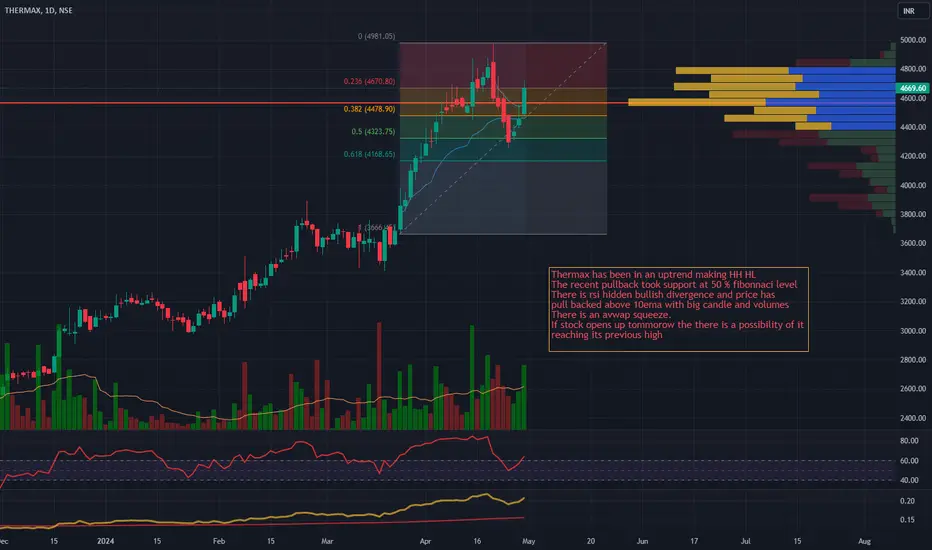The height and width of the screenshot is (550, 932).
Task: Click the line 'There is an avwap squeeze.'
Action: (610, 315)
